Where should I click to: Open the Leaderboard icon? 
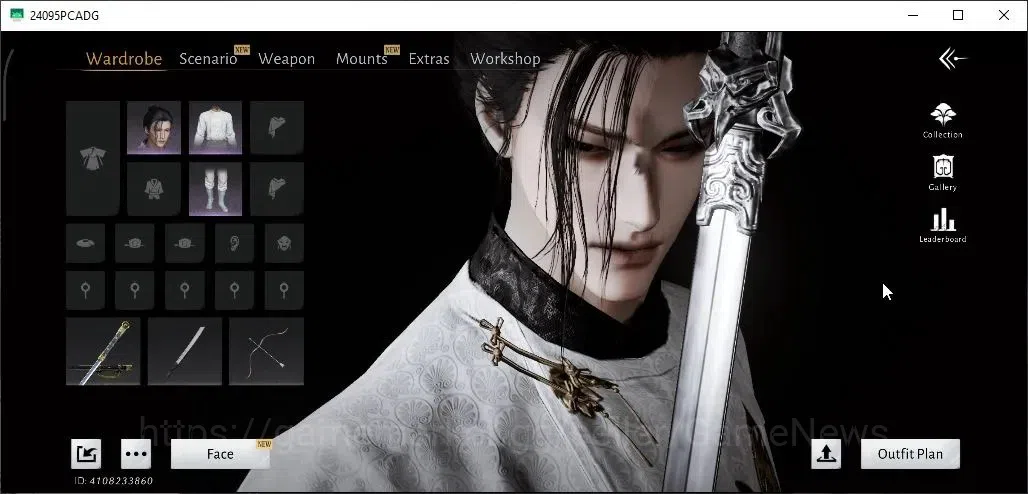pos(943,225)
